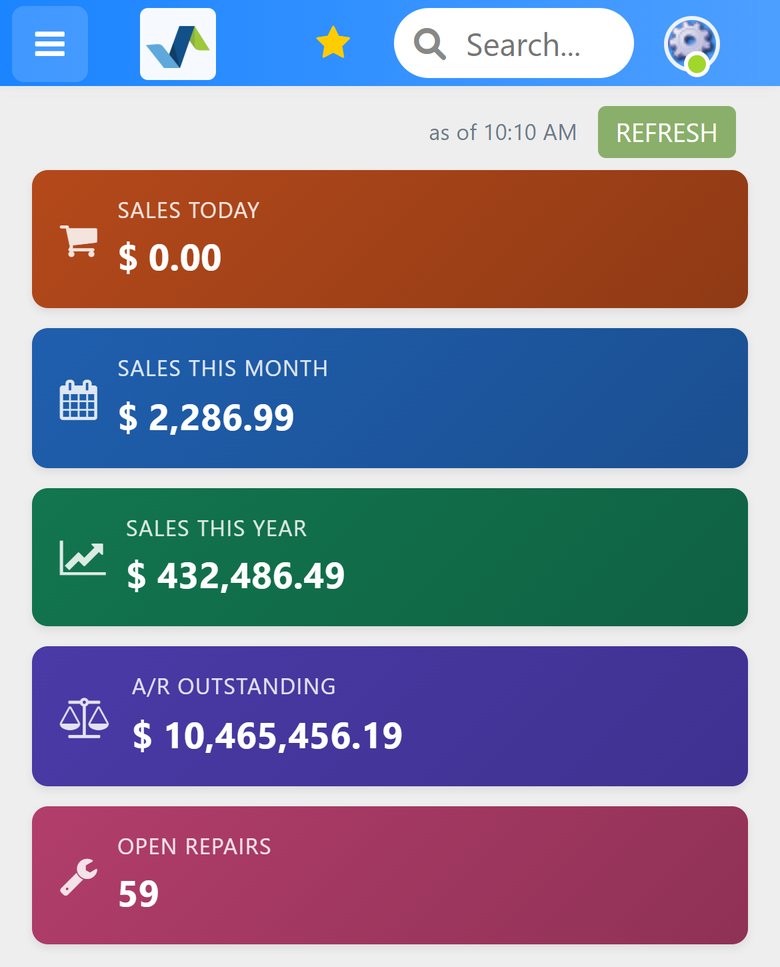Click the $ 10,465,456.19 value
The height and width of the screenshot is (967, 780).
[267, 736]
